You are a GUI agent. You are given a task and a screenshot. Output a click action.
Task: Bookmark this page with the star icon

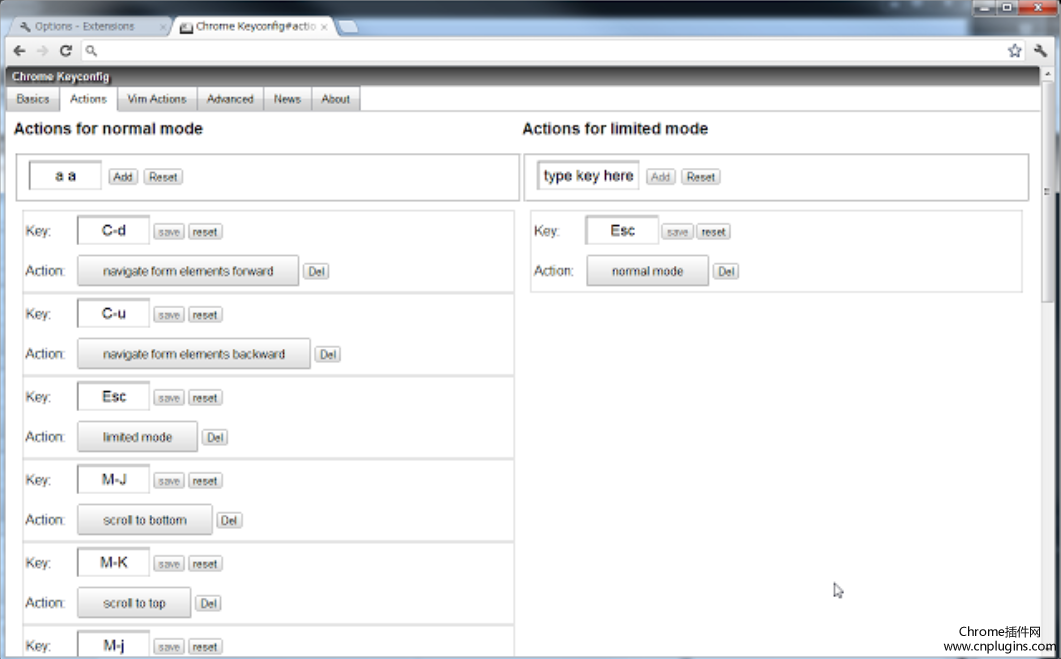click(1014, 51)
